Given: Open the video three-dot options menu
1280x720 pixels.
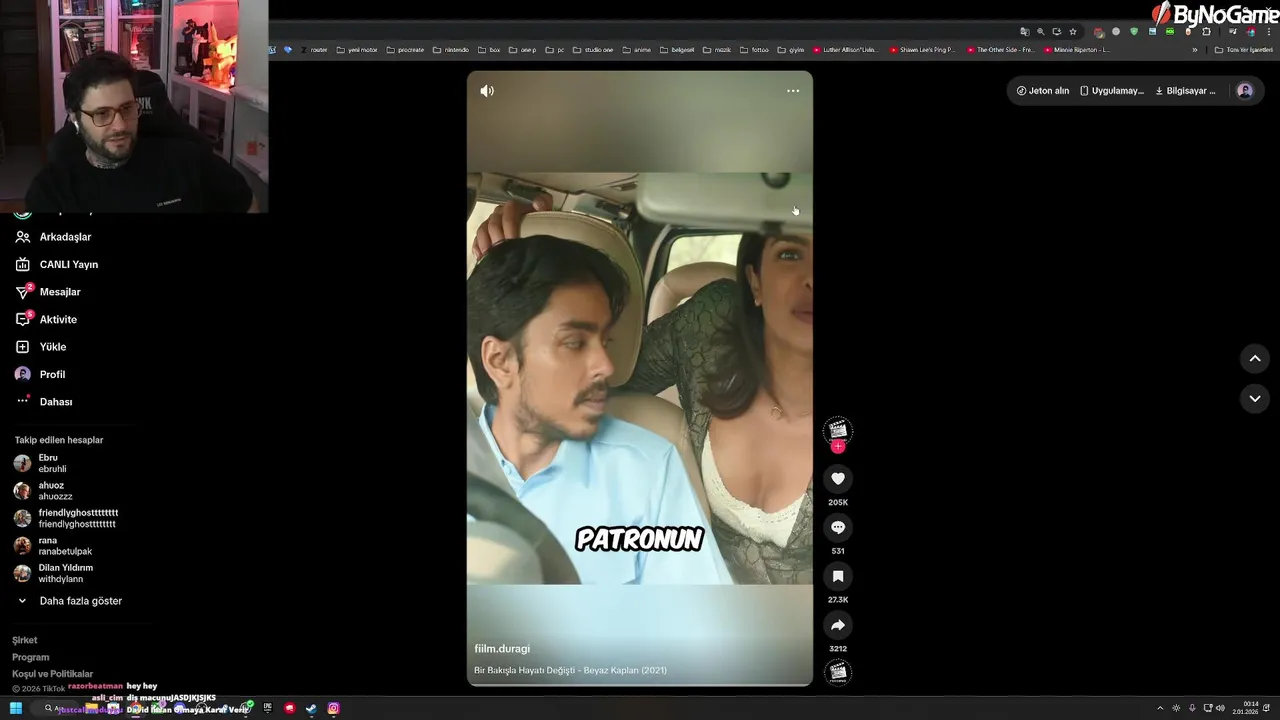Looking at the screenshot, I should coord(793,91).
